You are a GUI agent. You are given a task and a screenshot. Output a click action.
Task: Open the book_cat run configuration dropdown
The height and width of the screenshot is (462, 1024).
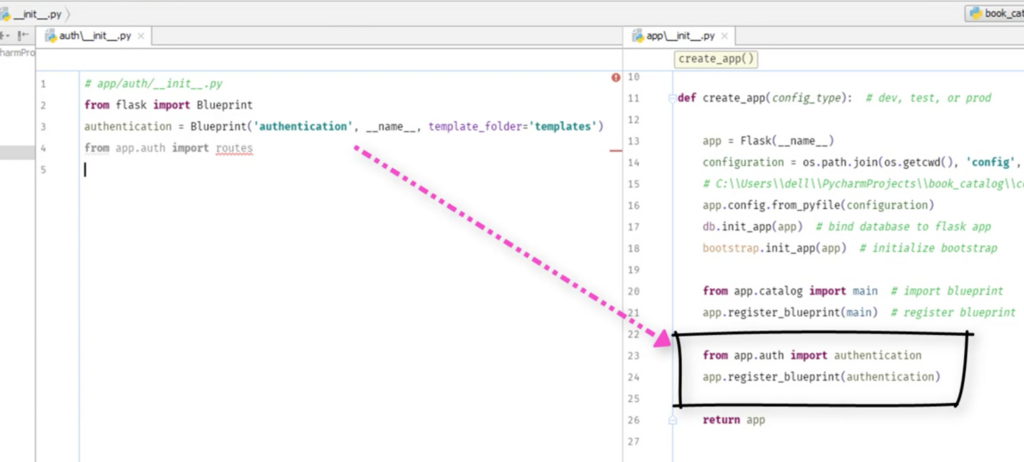[994, 14]
